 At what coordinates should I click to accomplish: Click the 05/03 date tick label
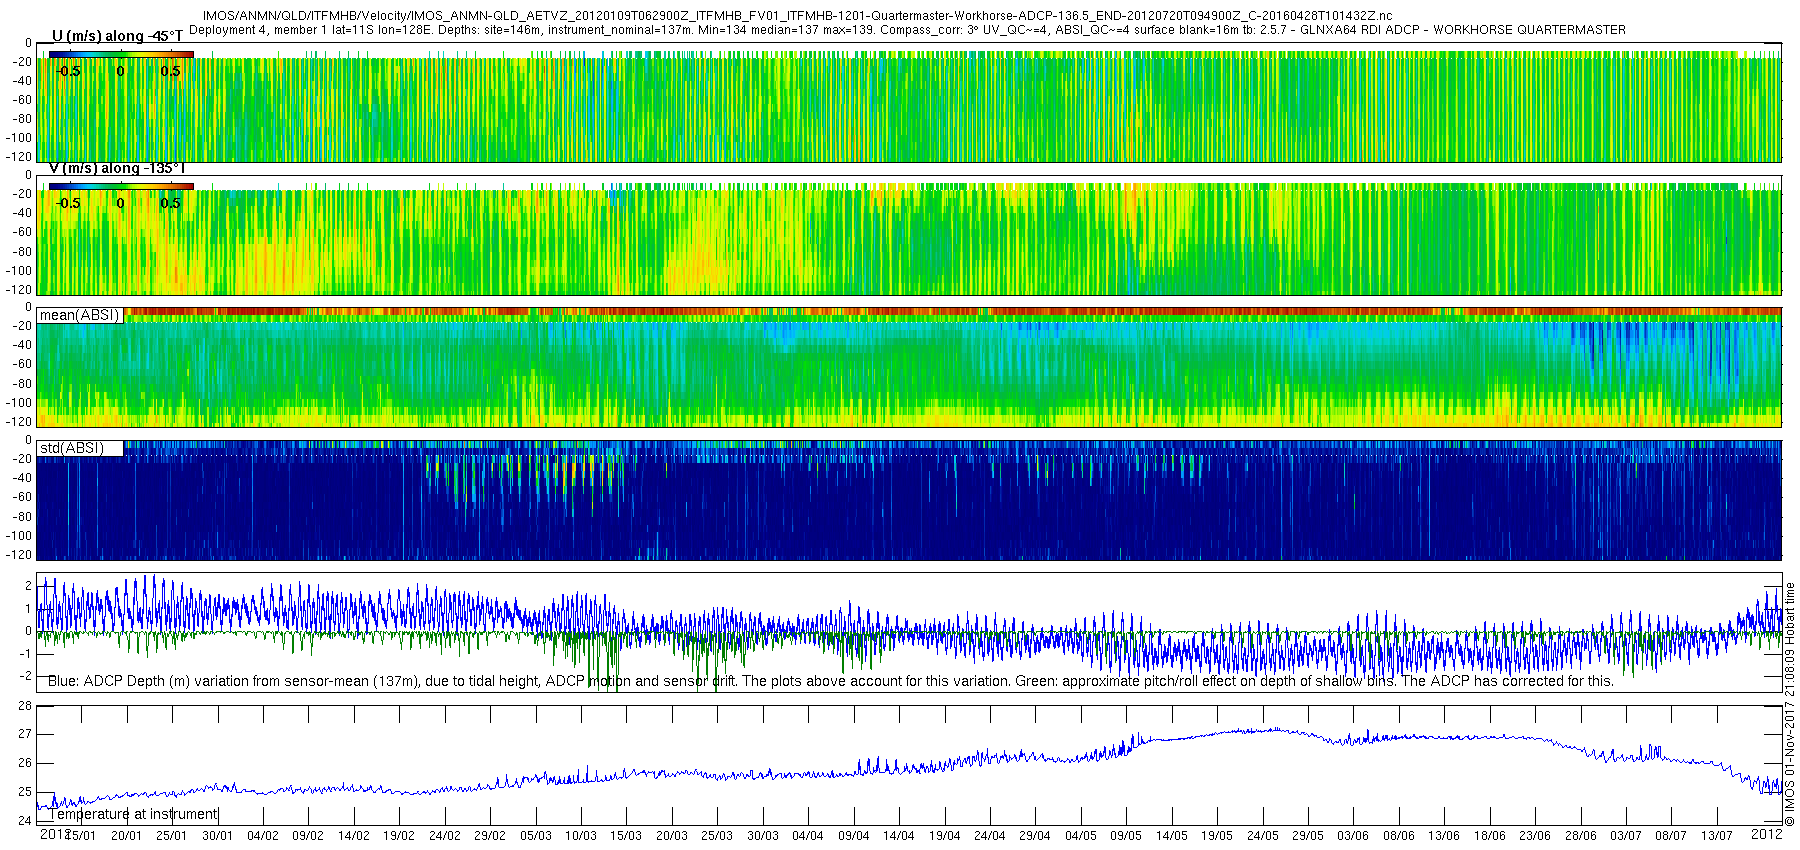[535, 836]
